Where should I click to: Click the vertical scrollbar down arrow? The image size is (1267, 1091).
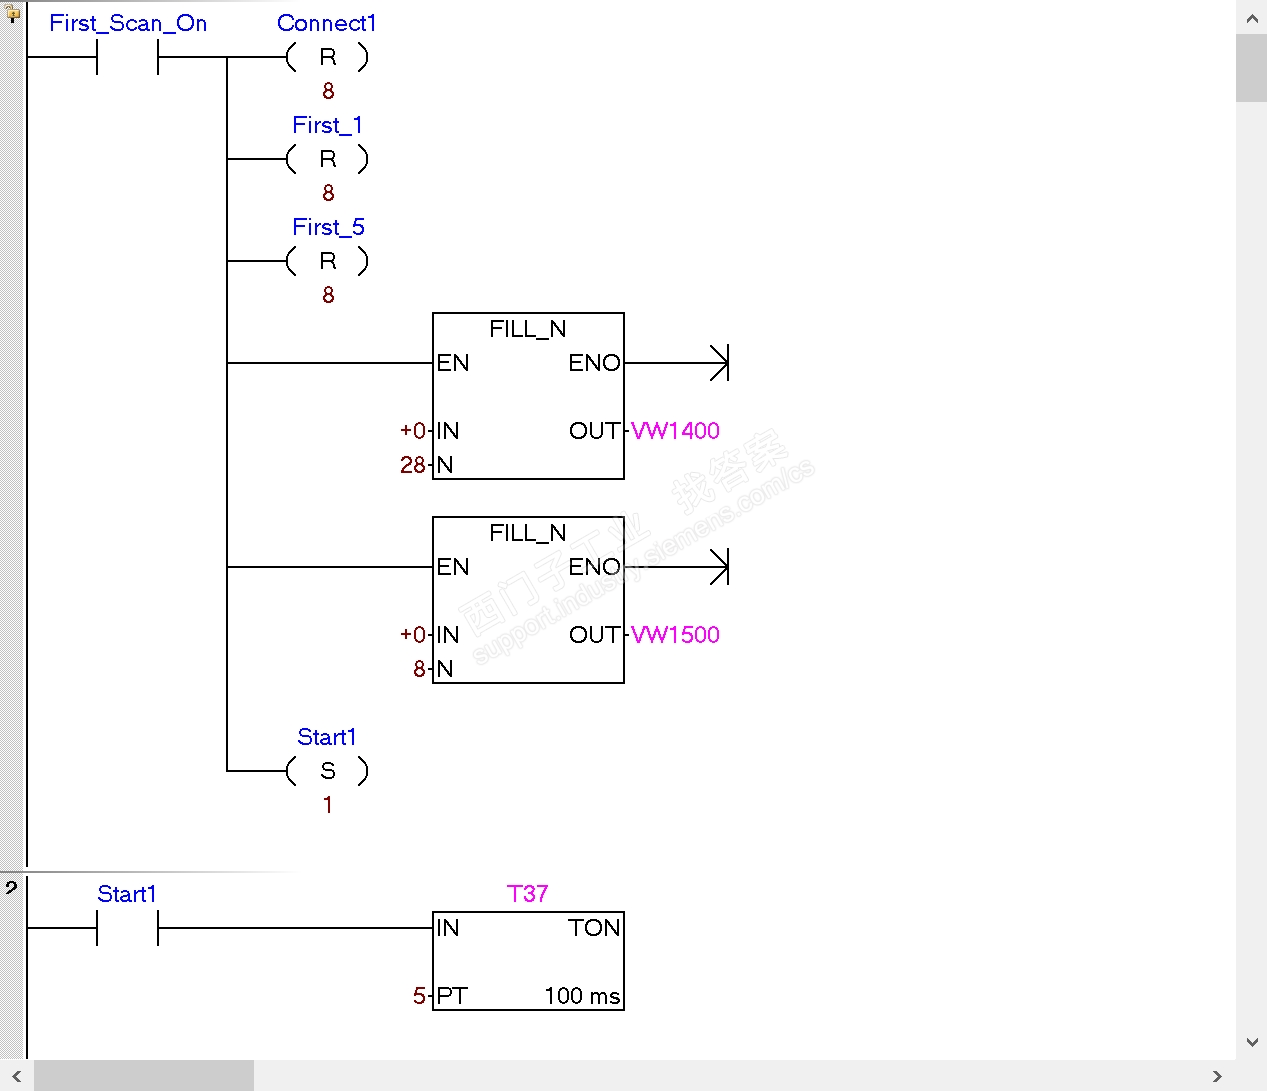coord(1252,1042)
